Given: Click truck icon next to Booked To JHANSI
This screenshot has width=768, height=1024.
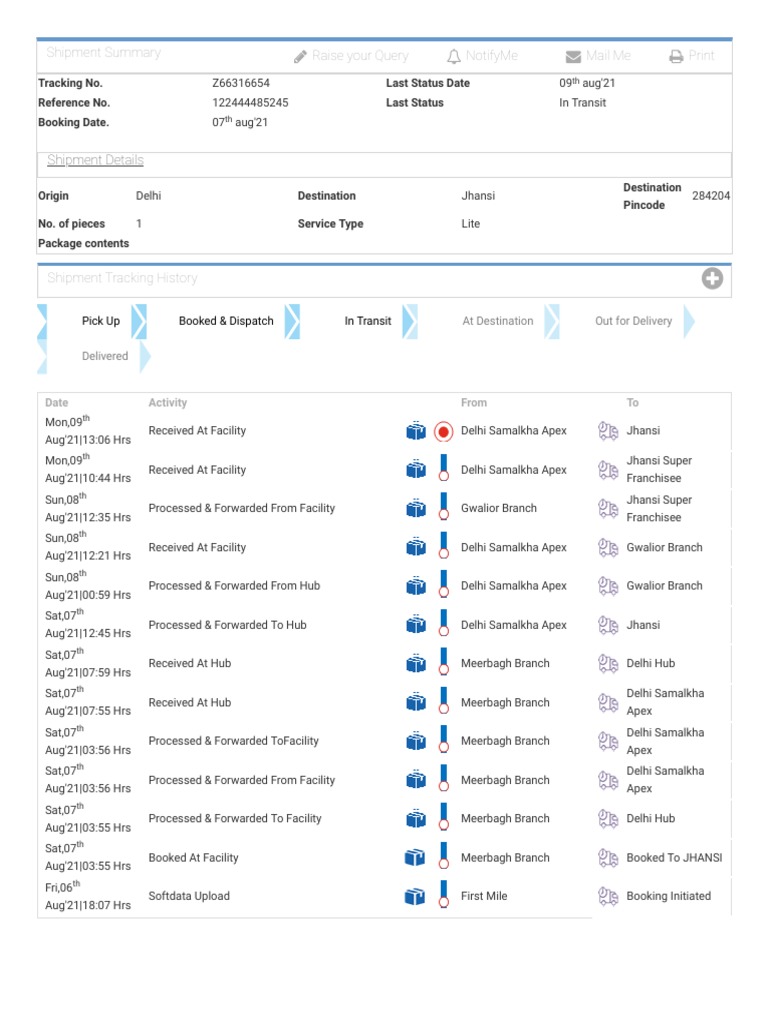Looking at the screenshot, I should [x=608, y=858].
